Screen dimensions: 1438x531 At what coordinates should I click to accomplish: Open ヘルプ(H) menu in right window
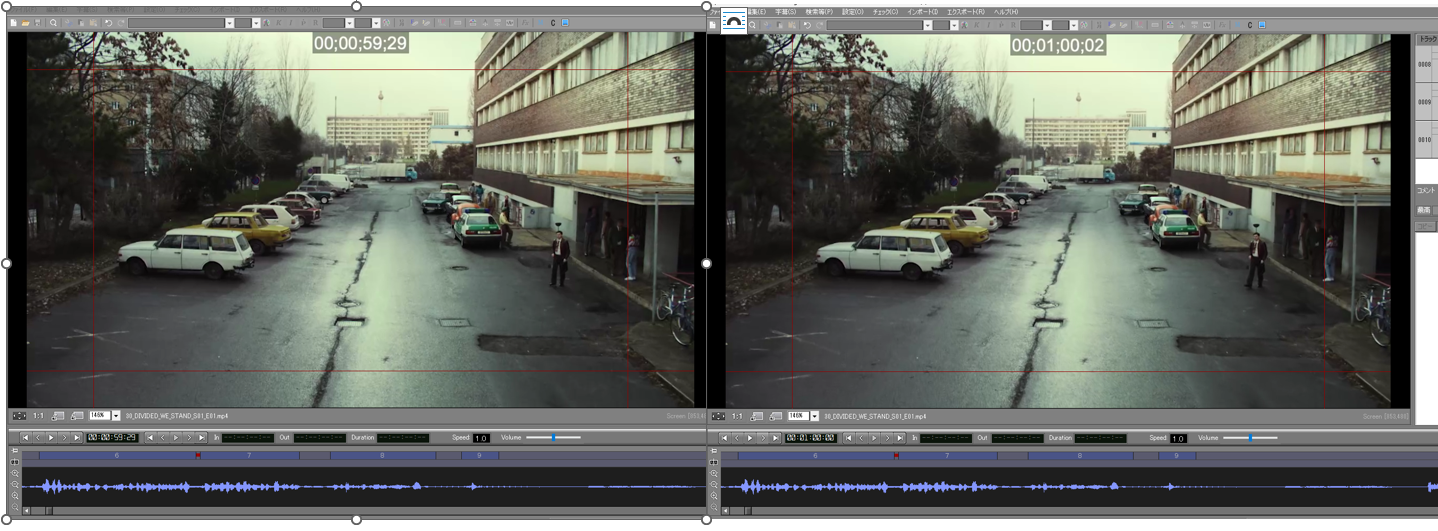(x=1005, y=12)
